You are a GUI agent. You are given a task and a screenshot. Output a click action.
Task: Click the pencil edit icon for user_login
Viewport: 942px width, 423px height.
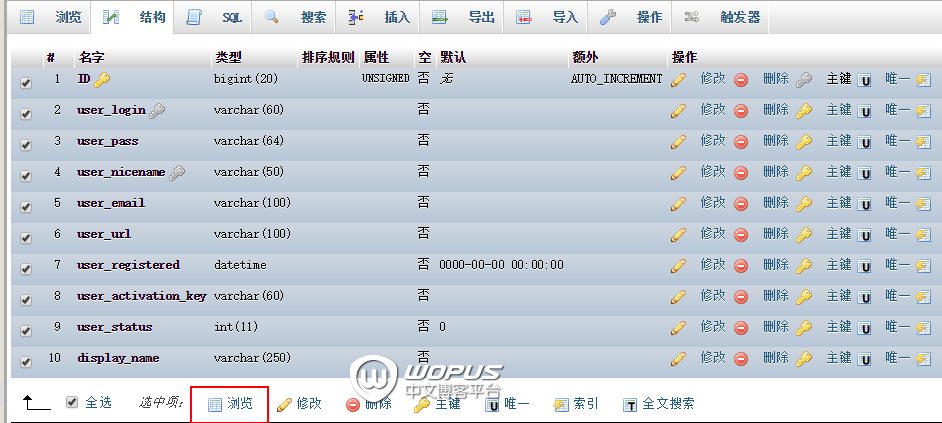click(x=678, y=110)
